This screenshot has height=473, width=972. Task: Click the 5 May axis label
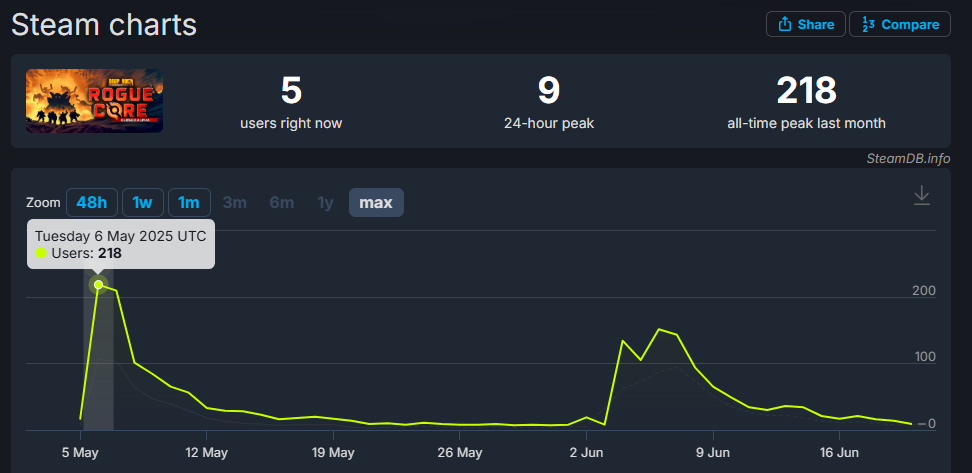point(81,453)
